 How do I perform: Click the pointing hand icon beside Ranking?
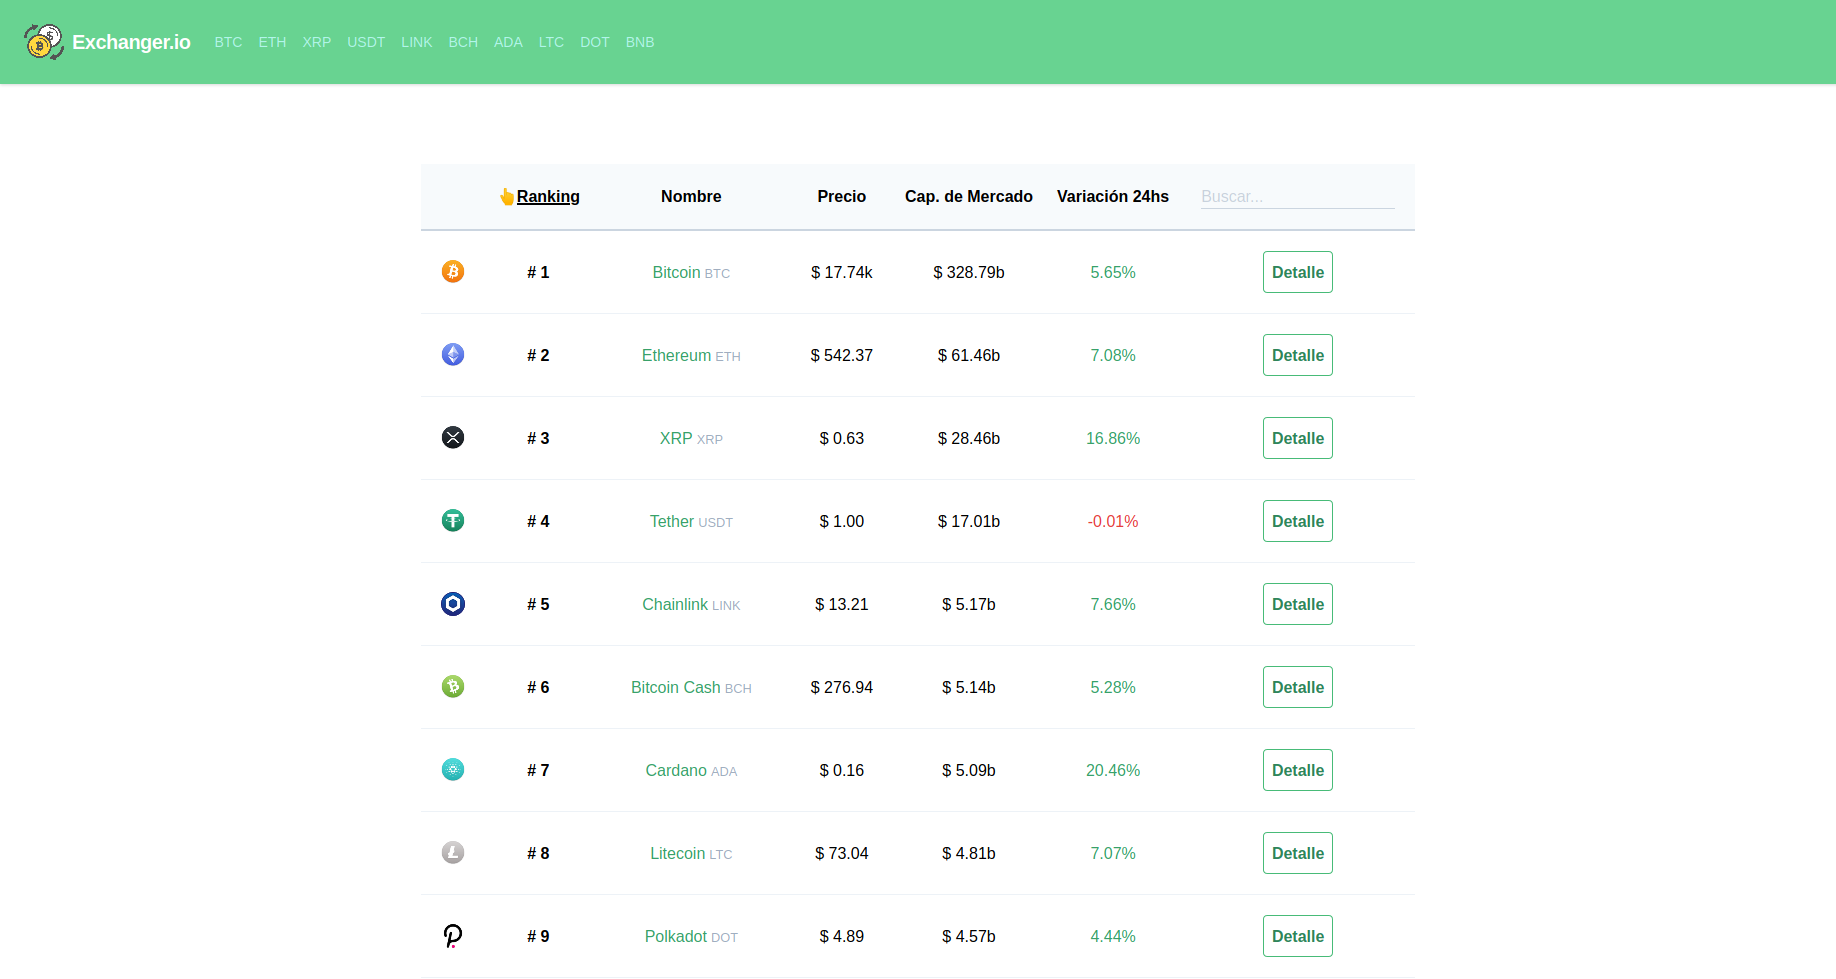pyautogui.click(x=507, y=196)
